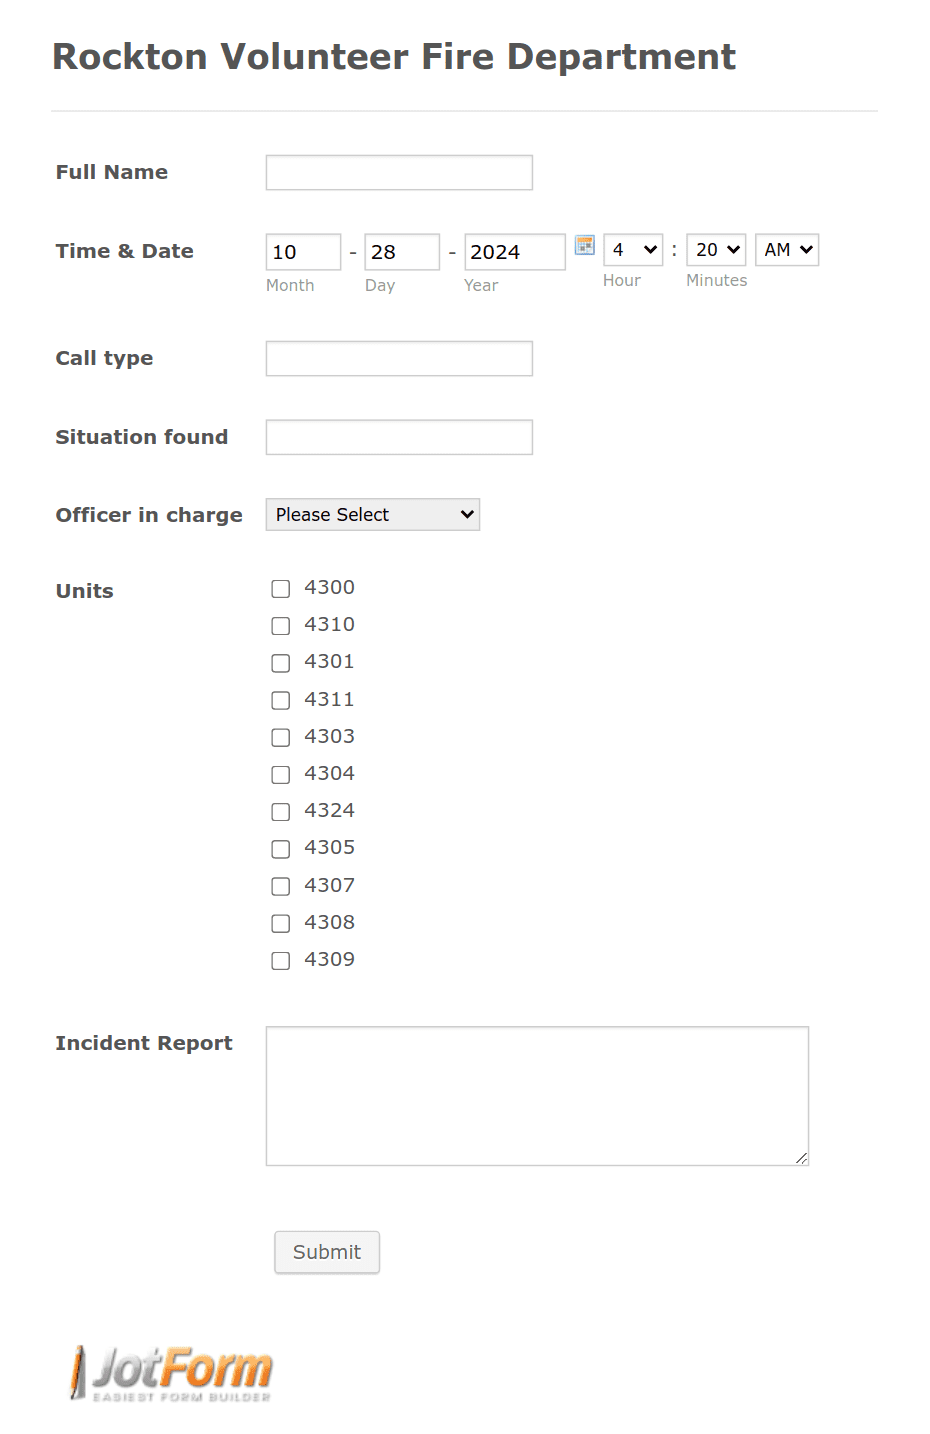Open the Hour dropdown

point(632,249)
